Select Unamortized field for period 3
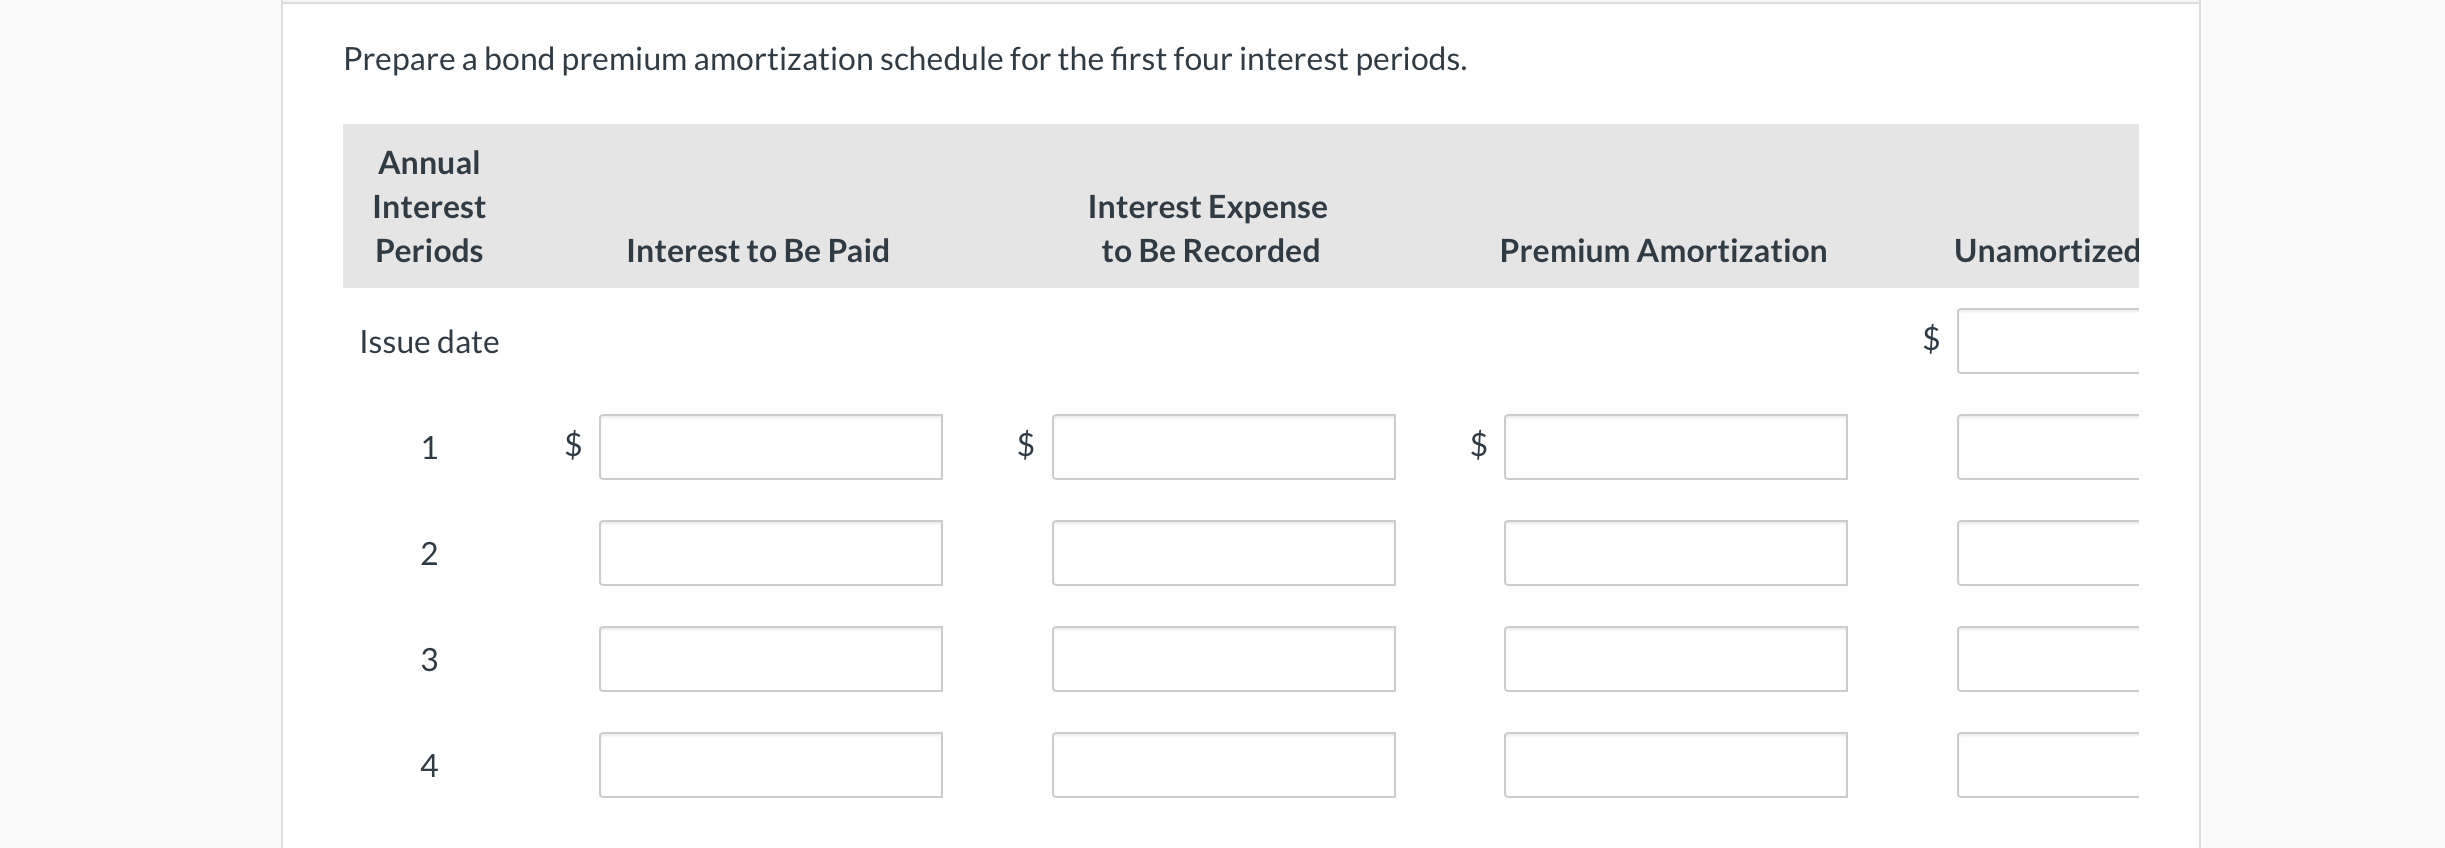The image size is (2445, 848). click(2048, 659)
